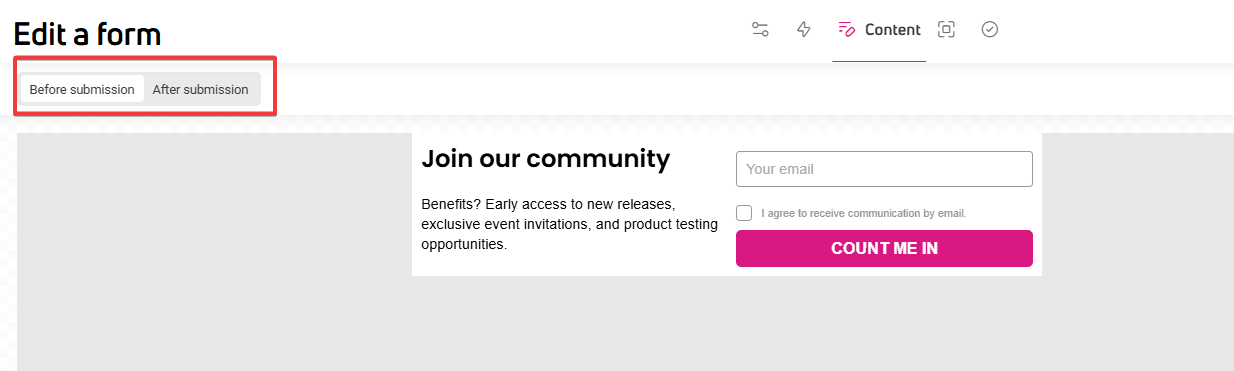Select the Join our community heading
1234x371 pixels.
546,158
